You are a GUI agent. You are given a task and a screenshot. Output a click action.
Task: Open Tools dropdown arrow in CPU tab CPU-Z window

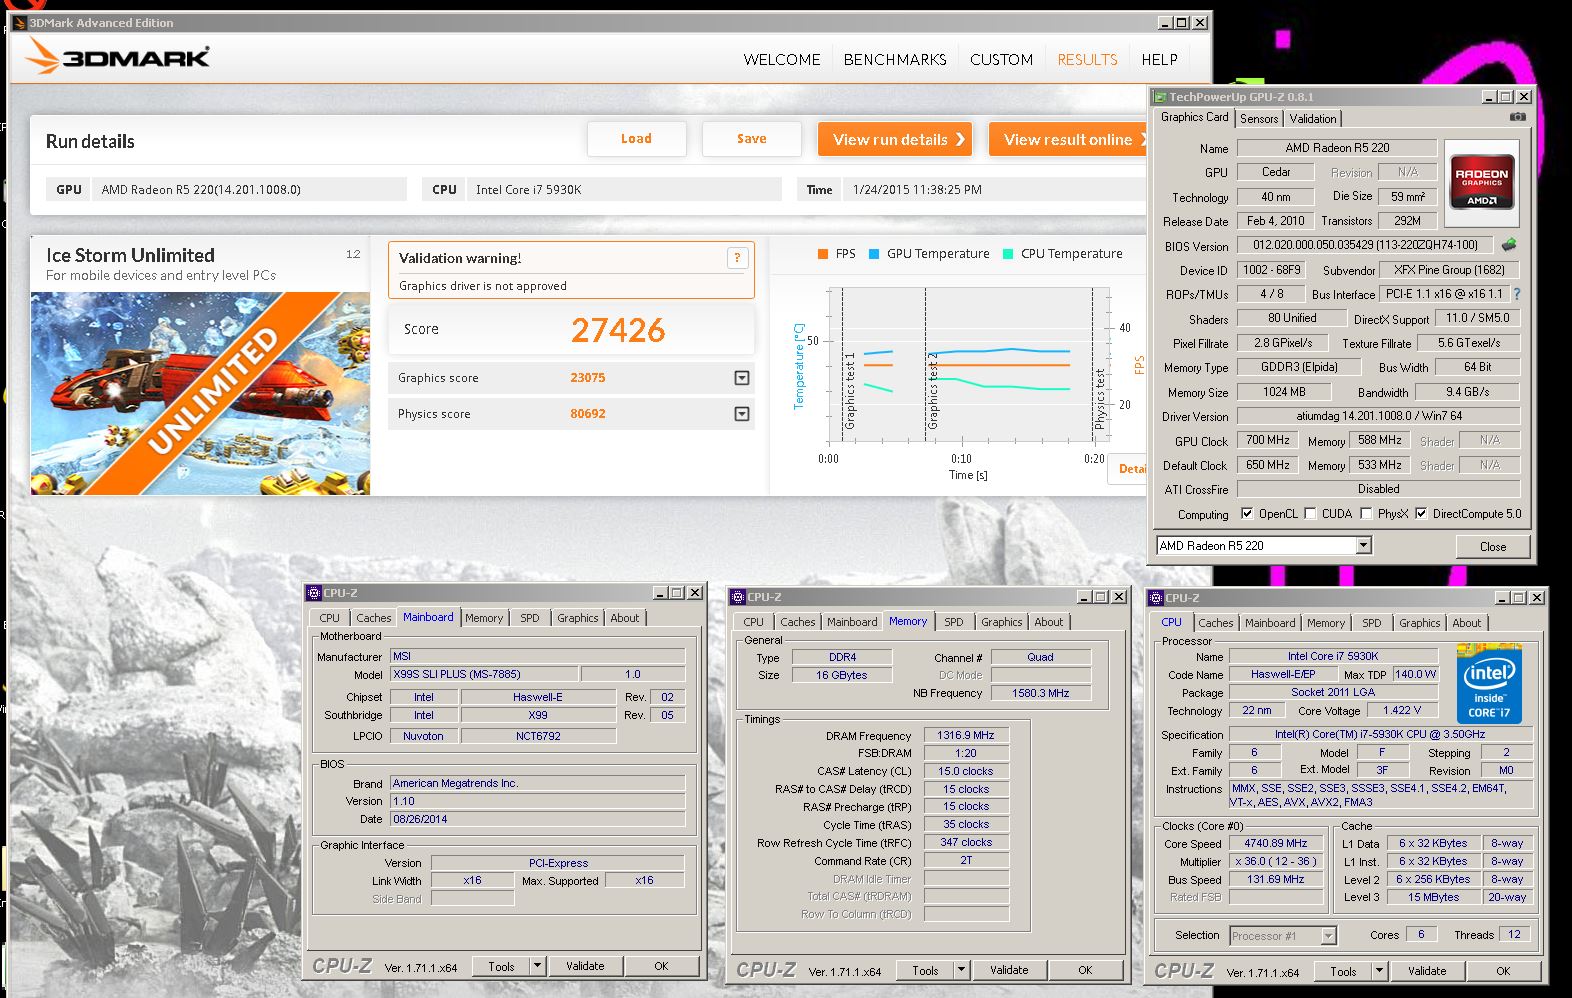click(x=1379, y=971)
